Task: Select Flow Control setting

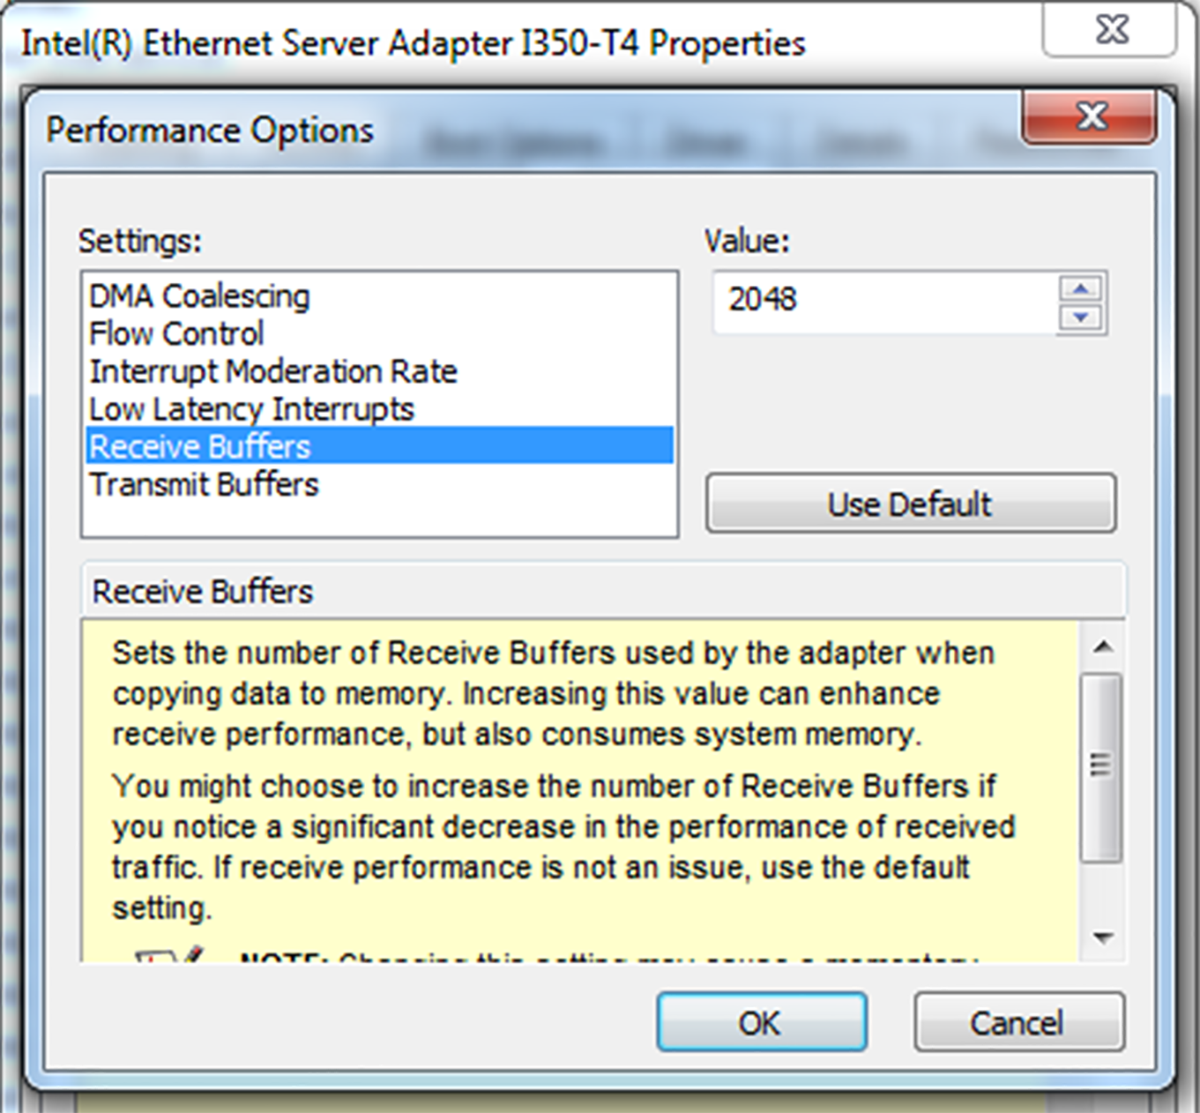Action: [x=379, y=333]
